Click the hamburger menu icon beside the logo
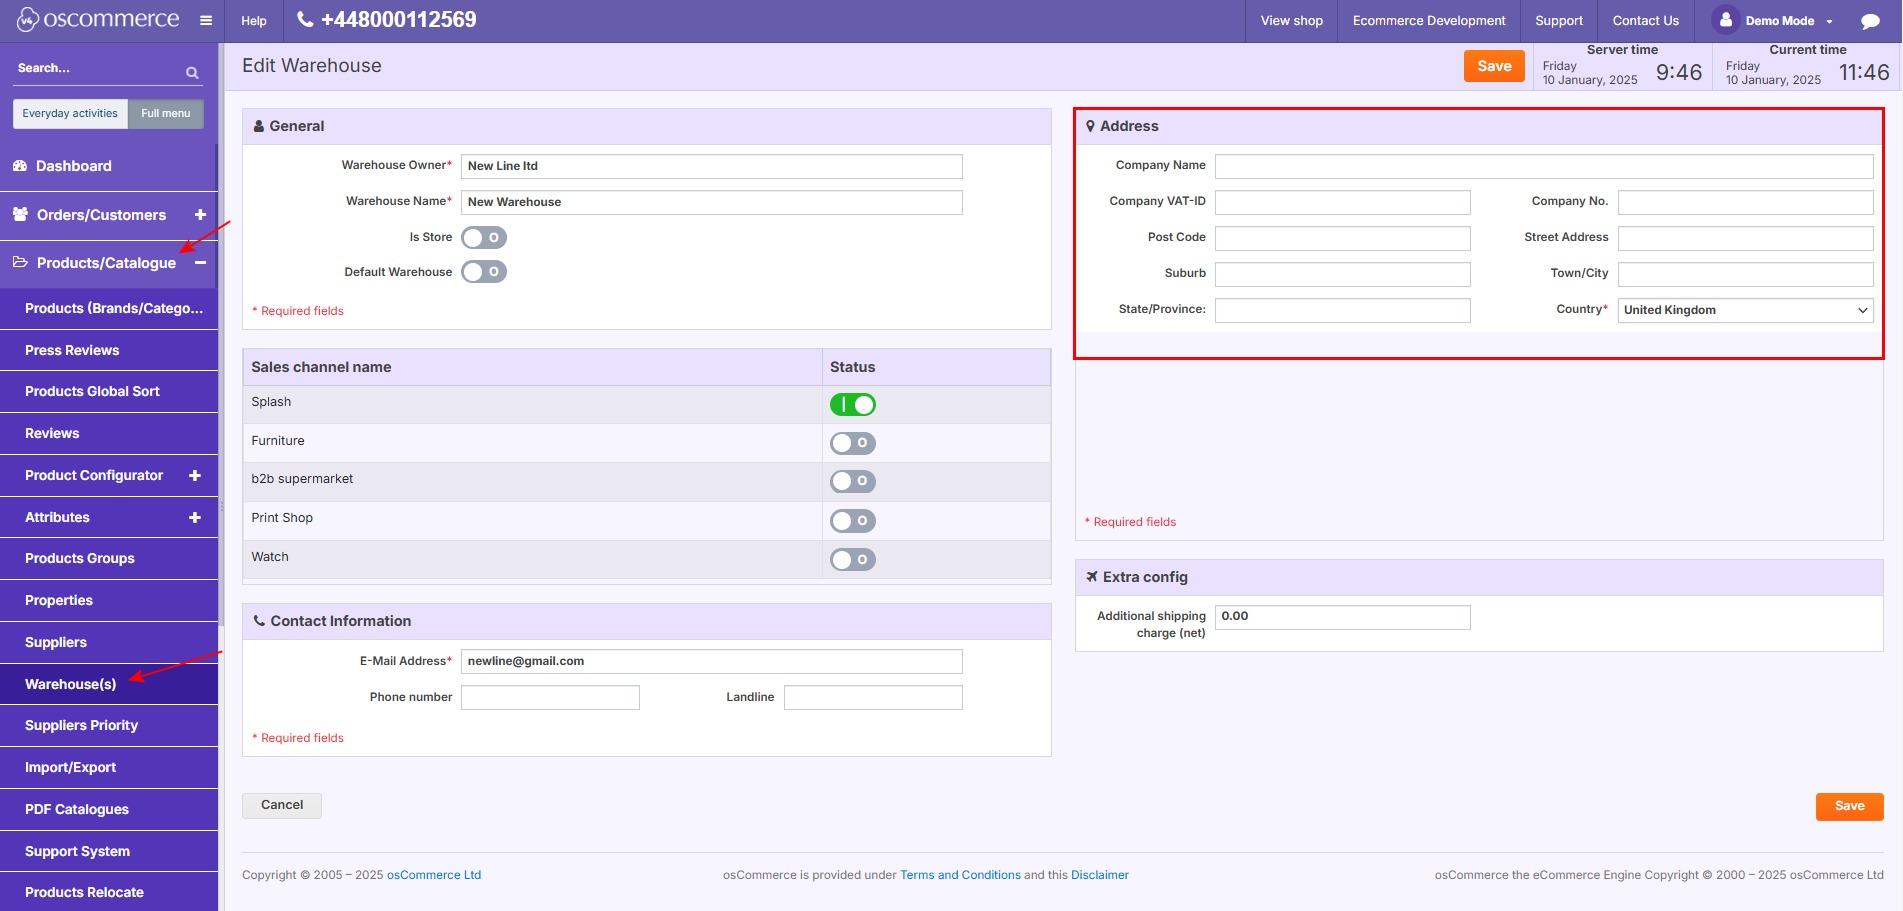Viewport: 1903px width, 911px height. [x=206, y=21]
